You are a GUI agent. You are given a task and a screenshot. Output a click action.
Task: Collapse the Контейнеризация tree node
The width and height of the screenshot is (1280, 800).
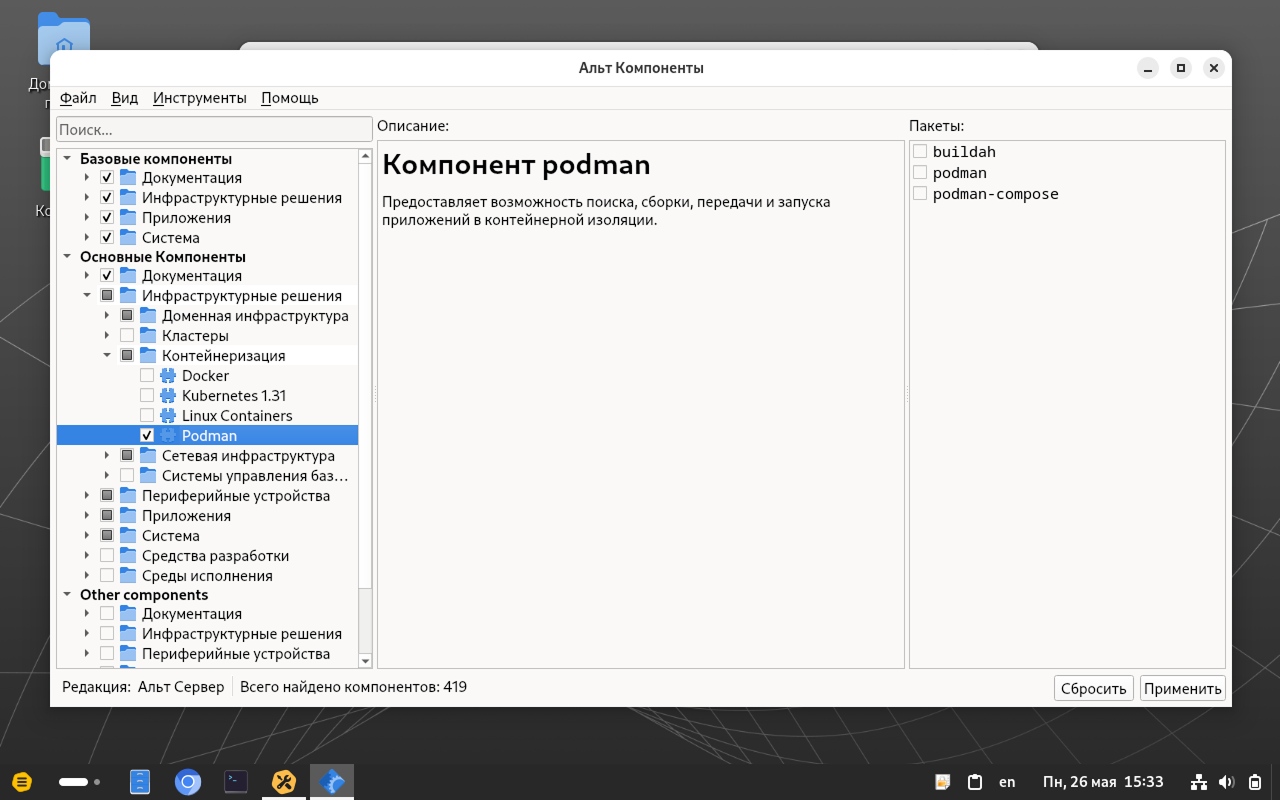[107, 355]
